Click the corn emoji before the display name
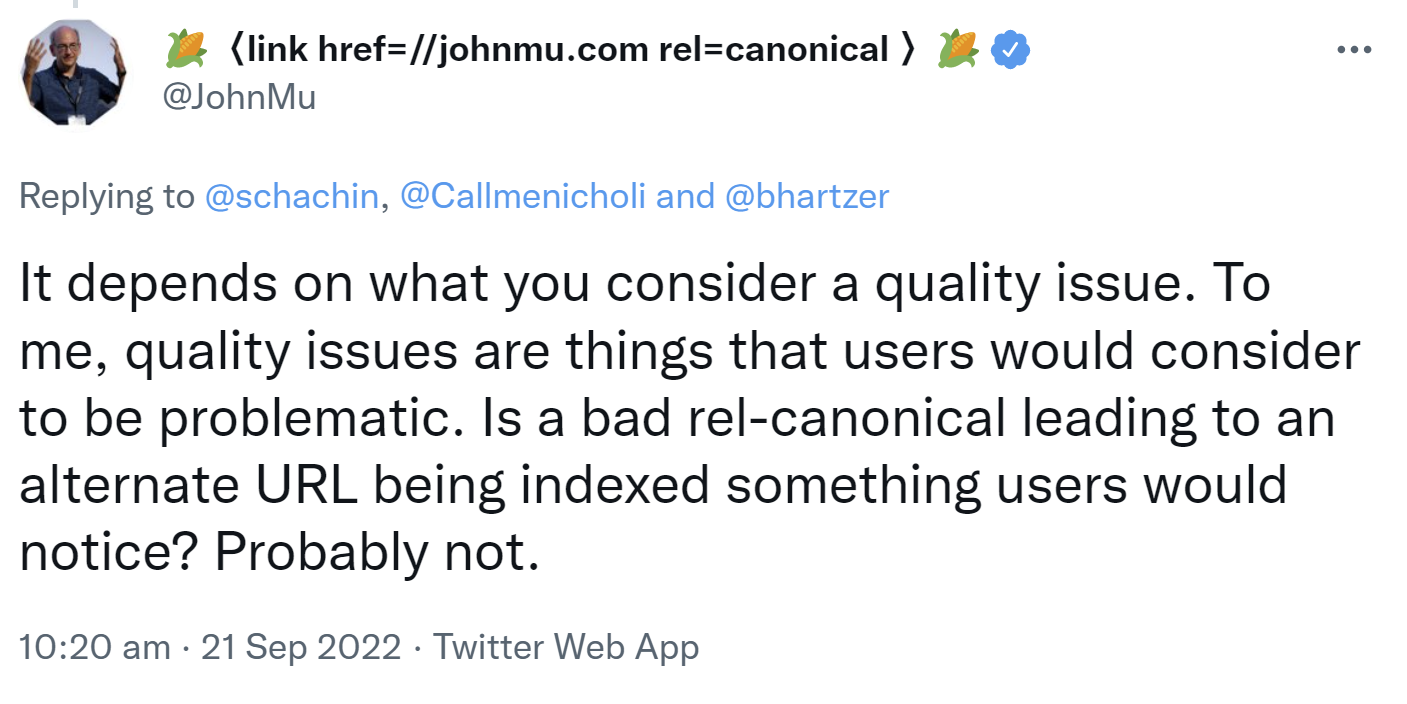The width and height of the screenshot is (1407, 704). tap(187, 49)
